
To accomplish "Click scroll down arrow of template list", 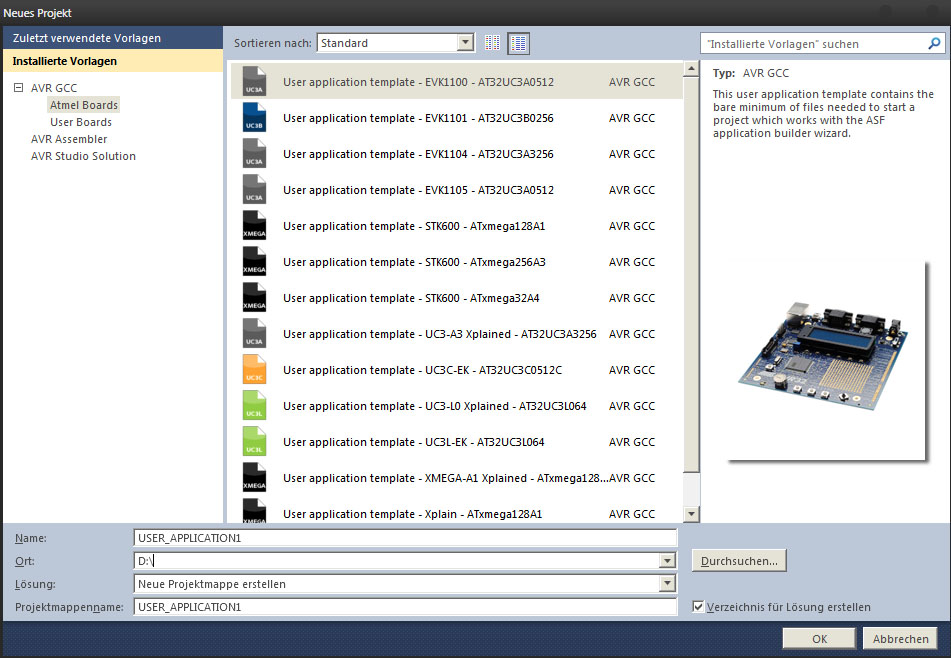I will click(x=691, y=514).
